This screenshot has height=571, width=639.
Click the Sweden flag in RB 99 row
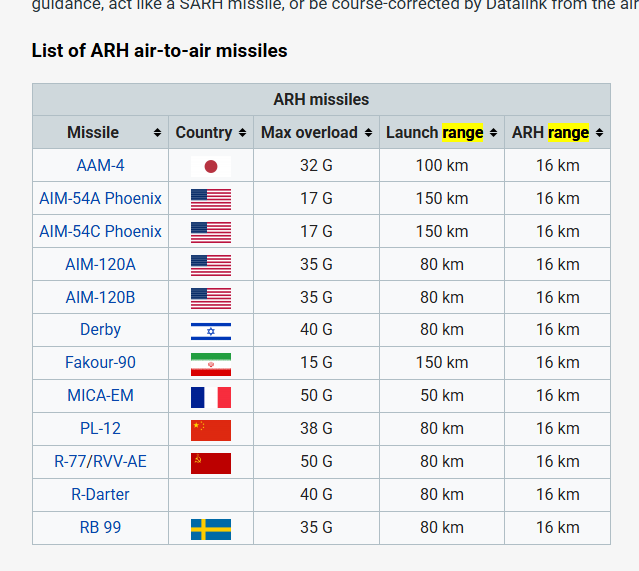(210, 529)
